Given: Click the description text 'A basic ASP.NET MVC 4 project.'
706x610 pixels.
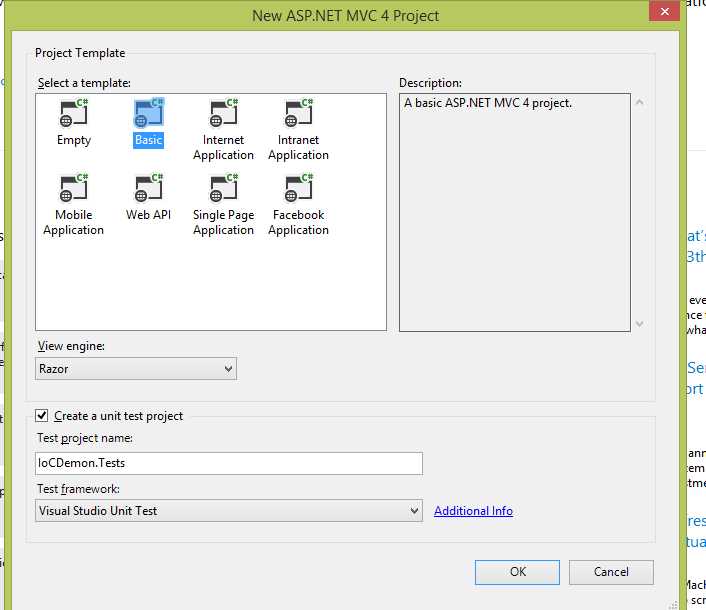Looking at the screenshot, I should click(488, 103).
